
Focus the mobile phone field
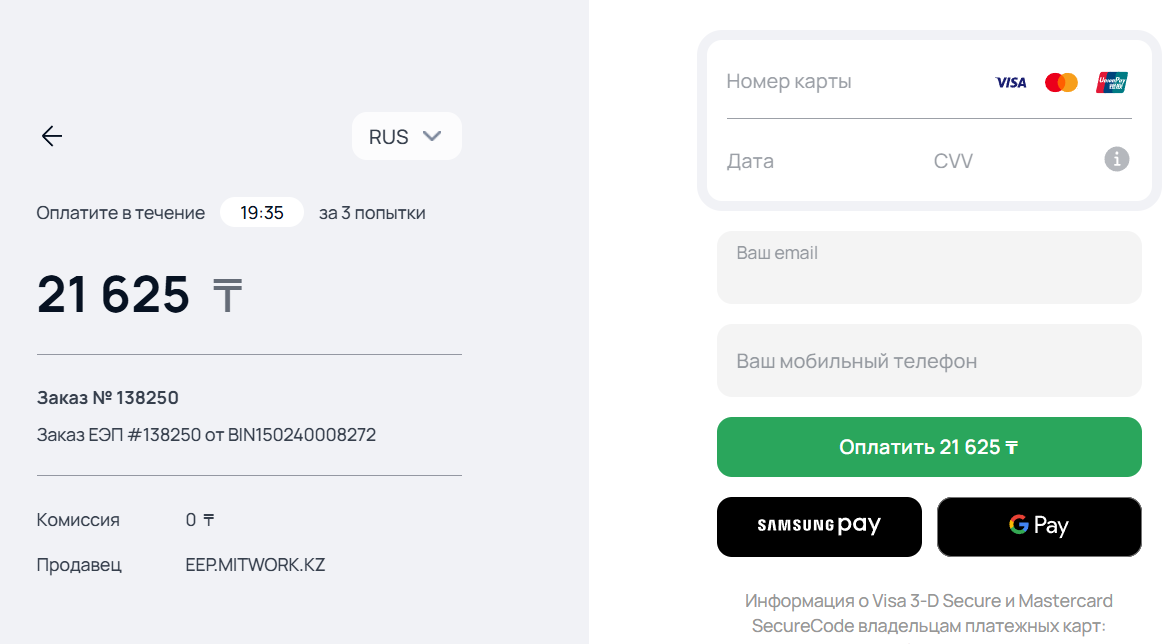point(928,361)
